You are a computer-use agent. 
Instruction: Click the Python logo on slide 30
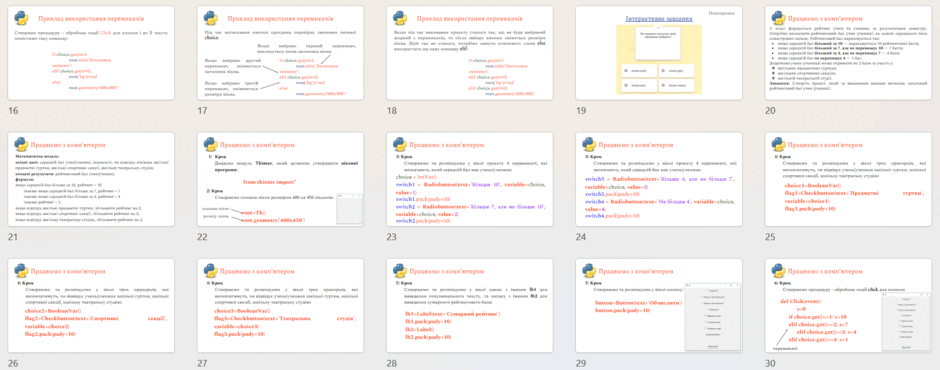778,270
